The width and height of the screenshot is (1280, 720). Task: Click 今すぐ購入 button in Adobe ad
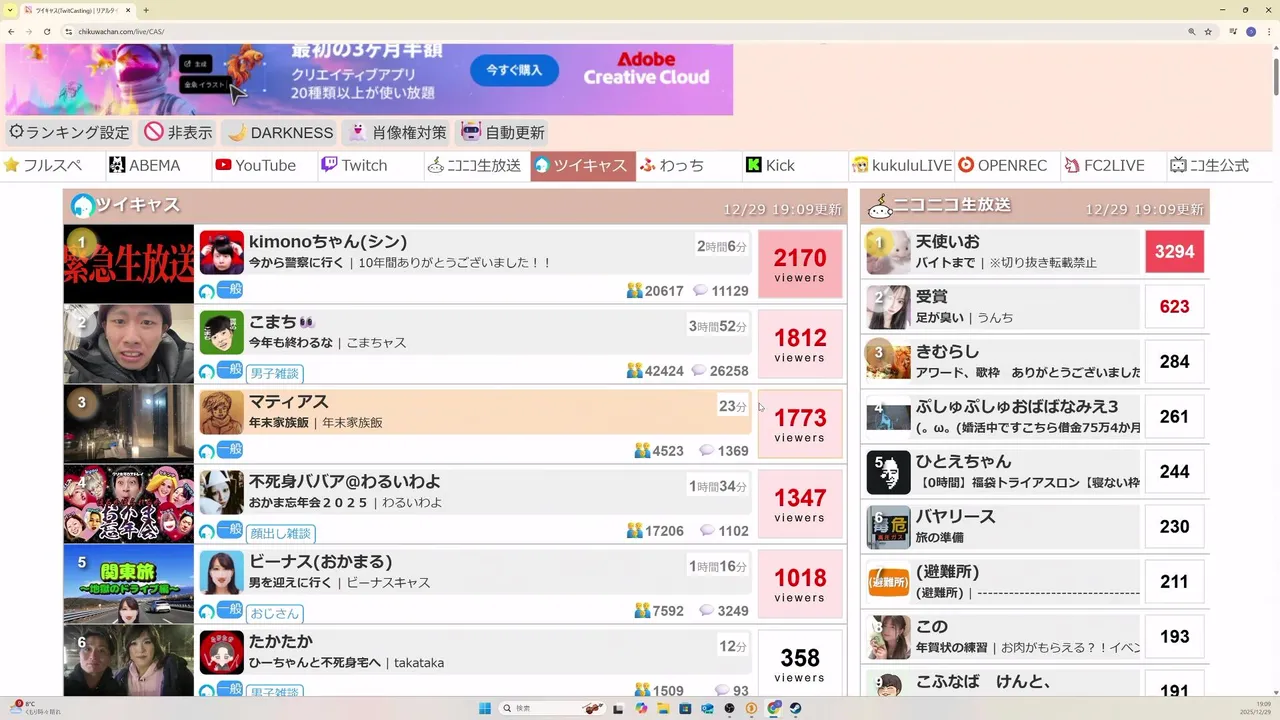[x=514, y=70]
